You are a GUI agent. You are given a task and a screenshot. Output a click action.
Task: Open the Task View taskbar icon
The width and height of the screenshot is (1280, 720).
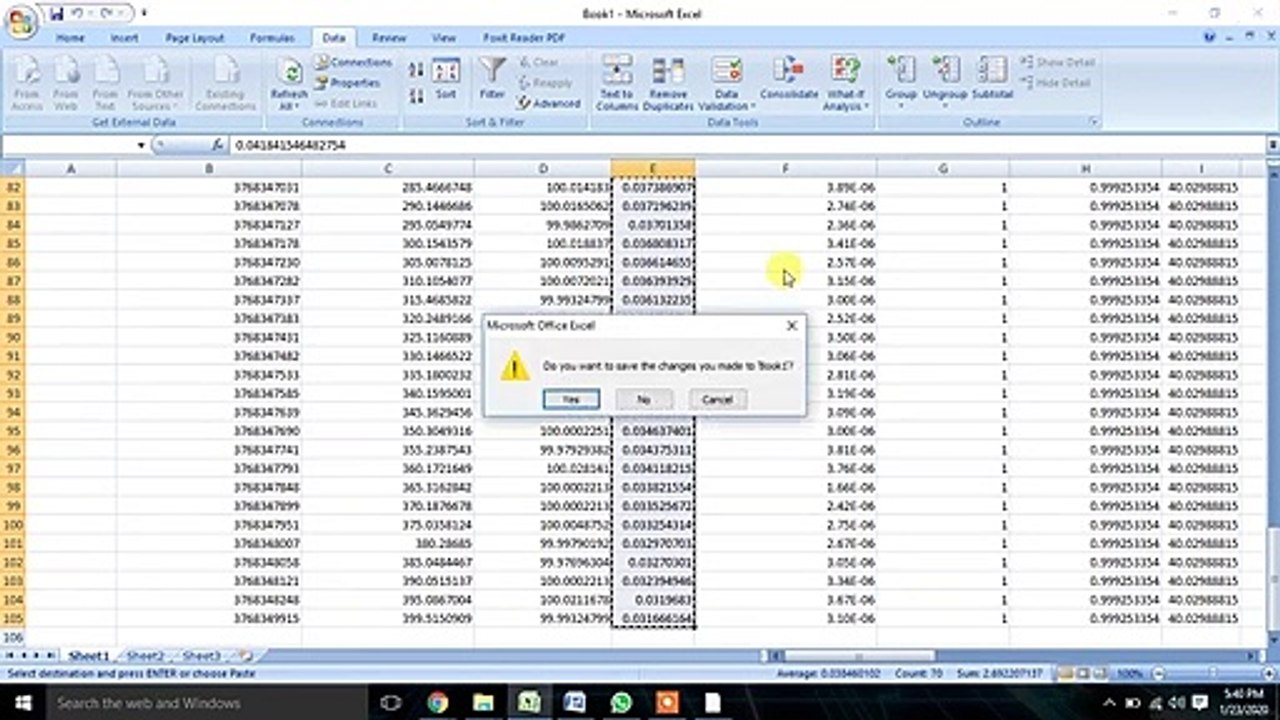click(x=391, y=702)
